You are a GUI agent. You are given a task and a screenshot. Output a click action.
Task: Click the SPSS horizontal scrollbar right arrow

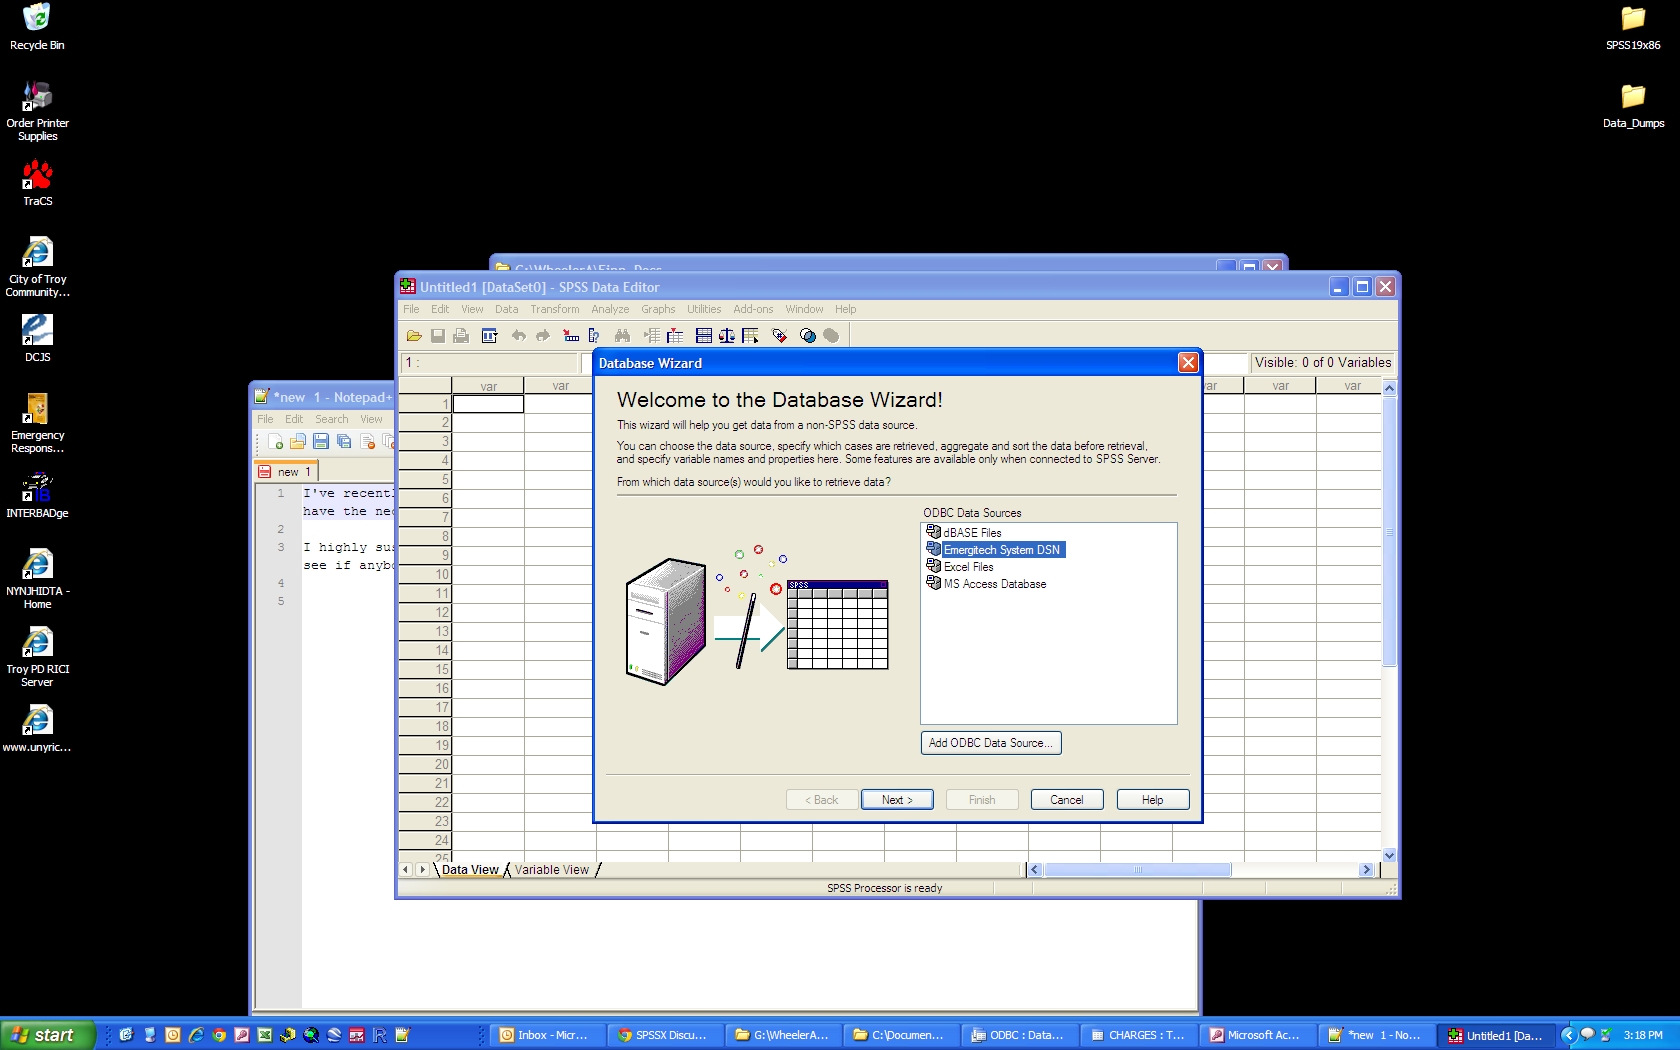(x=1366, y=870)
